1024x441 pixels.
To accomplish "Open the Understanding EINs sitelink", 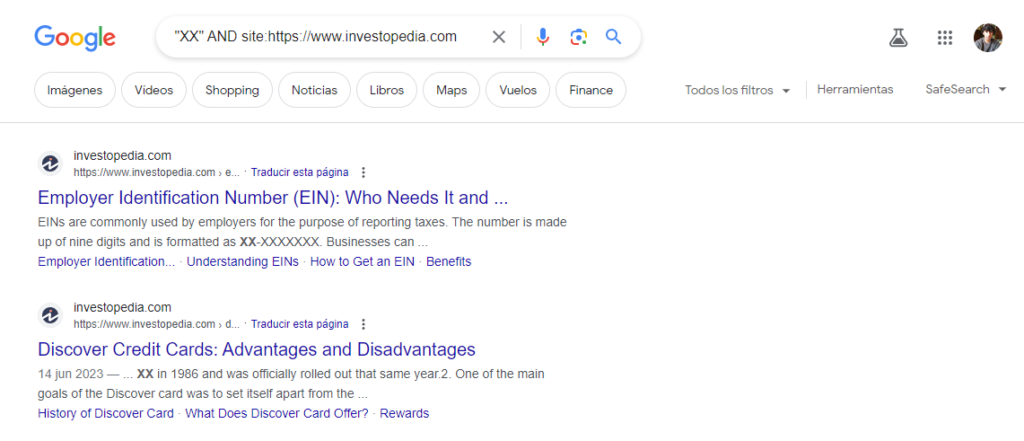I will [x=242, y=262].
